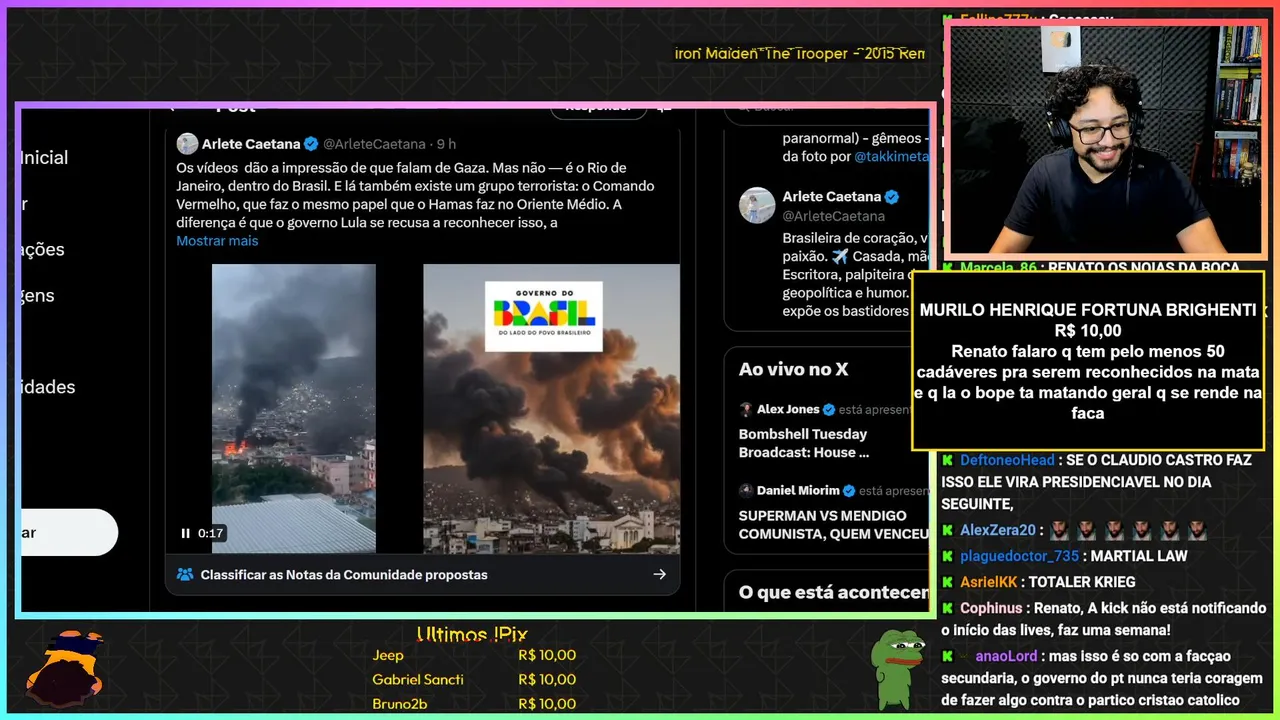Click the MURILO HENRIQUE FORTUNA BRIGHENTI donor name
Screen dimensions: 1280x720
[1088, 310]
